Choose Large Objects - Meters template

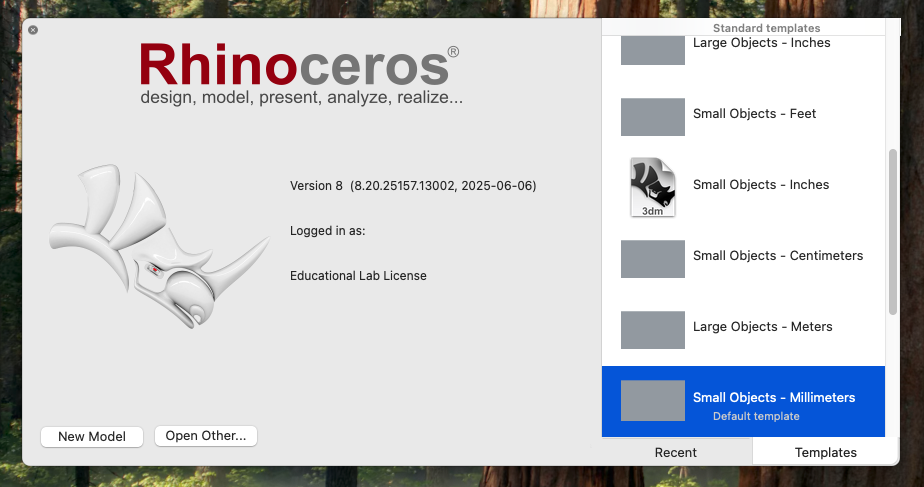click(743, 330)
